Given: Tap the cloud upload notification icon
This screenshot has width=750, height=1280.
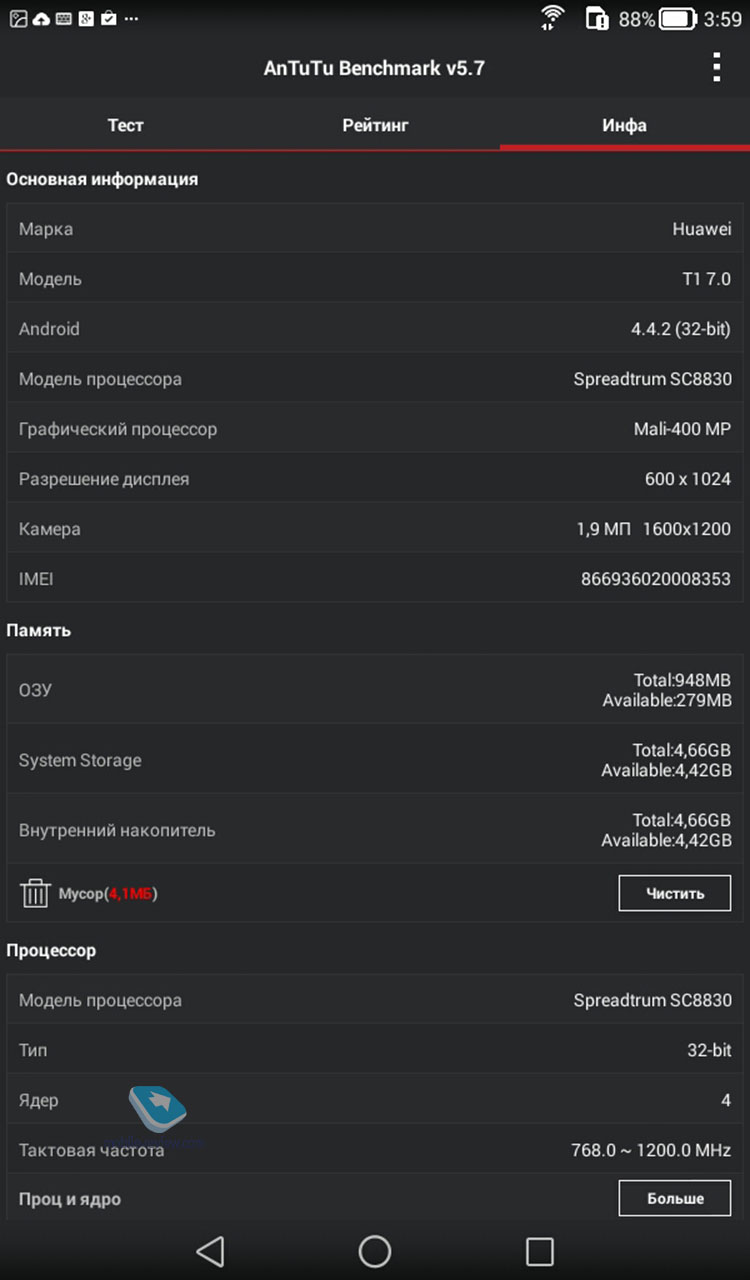Looking at the screenshot, I should click(x=41, y=18).
